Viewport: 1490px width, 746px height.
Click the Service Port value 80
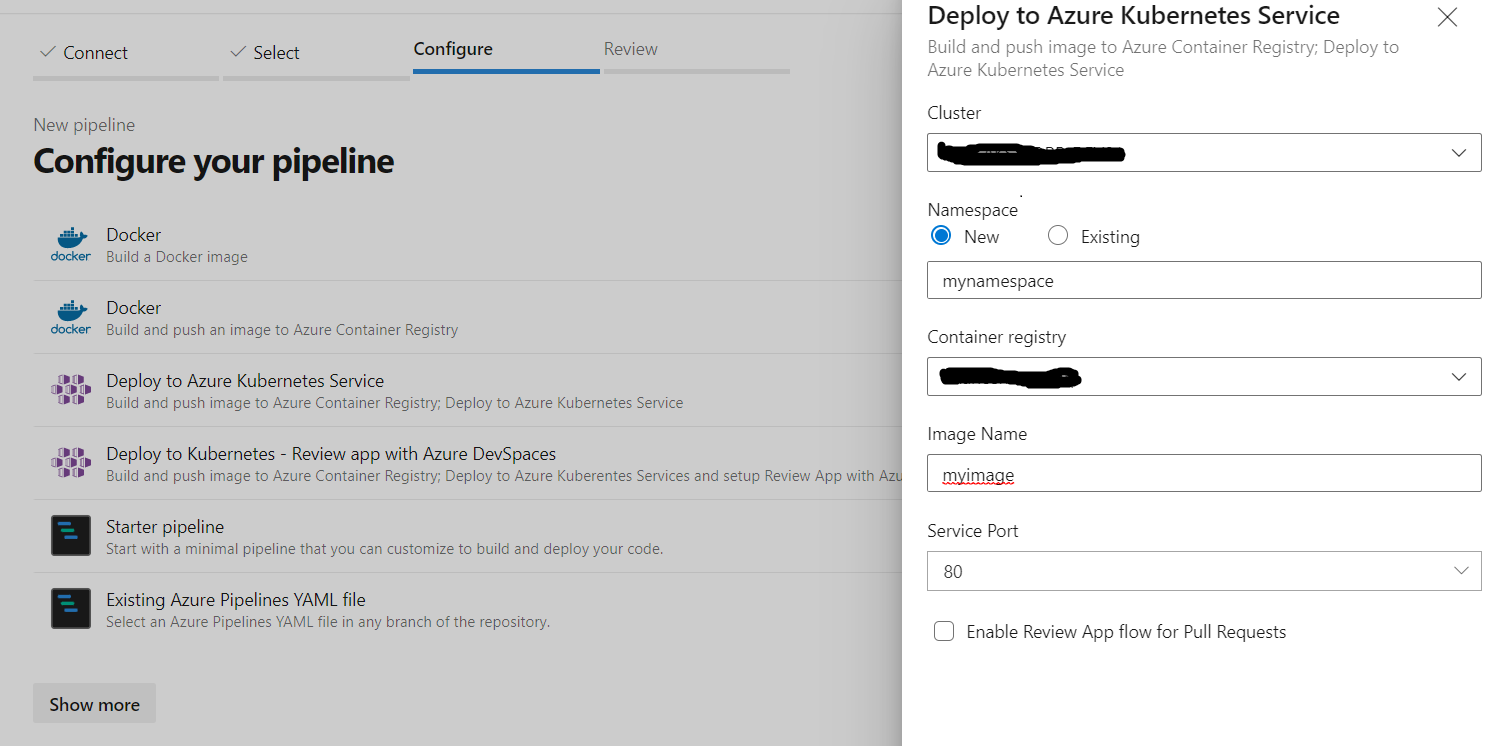953,572
